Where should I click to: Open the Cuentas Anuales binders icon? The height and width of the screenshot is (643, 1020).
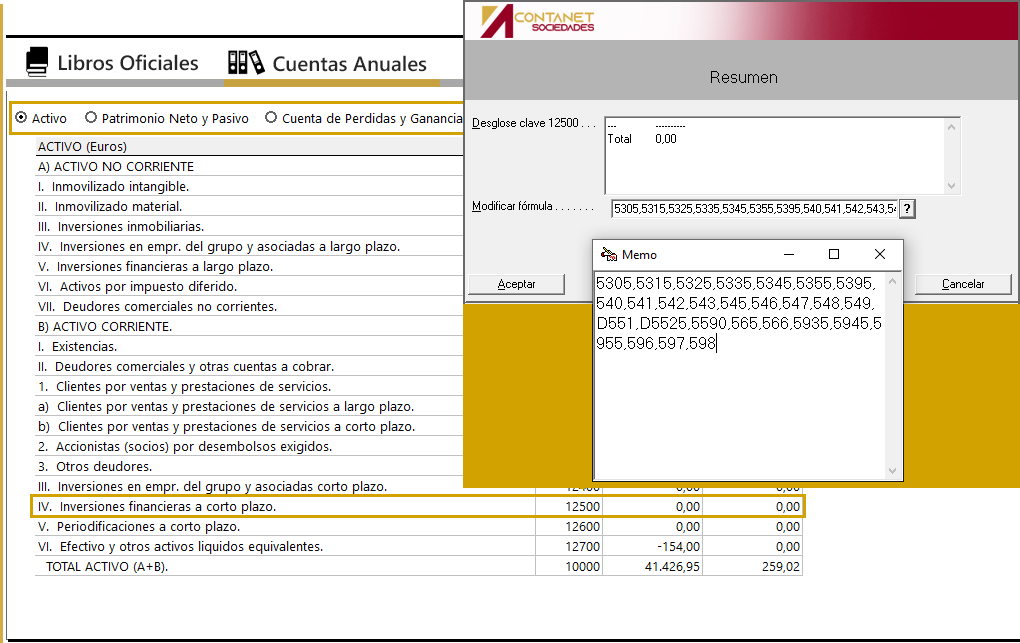246,62
